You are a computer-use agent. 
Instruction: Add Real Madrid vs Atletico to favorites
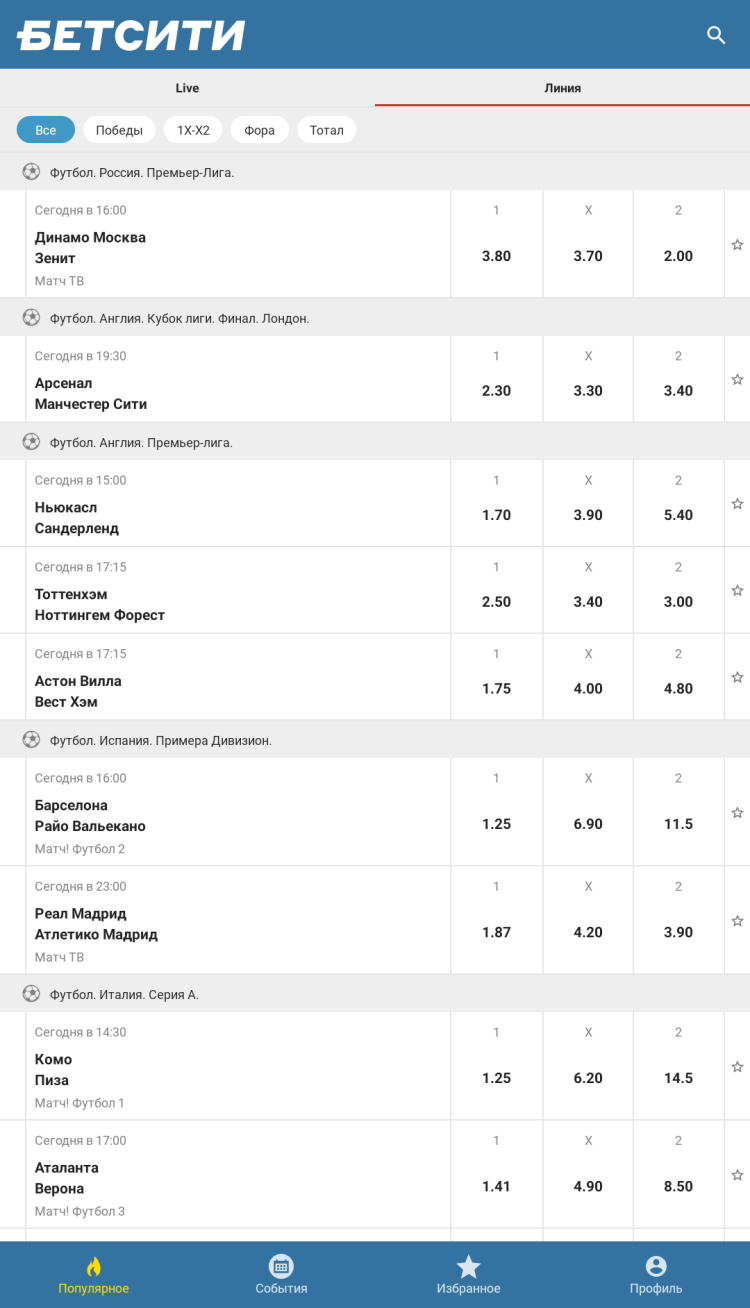[737, 921]
